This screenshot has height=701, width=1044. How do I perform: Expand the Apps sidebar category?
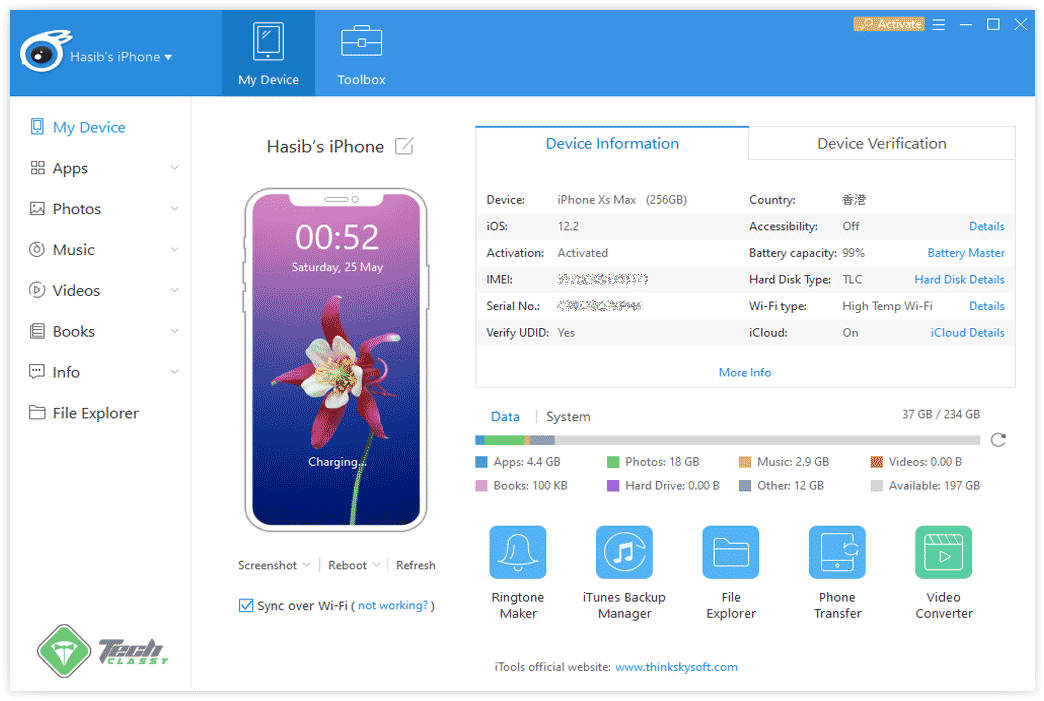(174, 168)
